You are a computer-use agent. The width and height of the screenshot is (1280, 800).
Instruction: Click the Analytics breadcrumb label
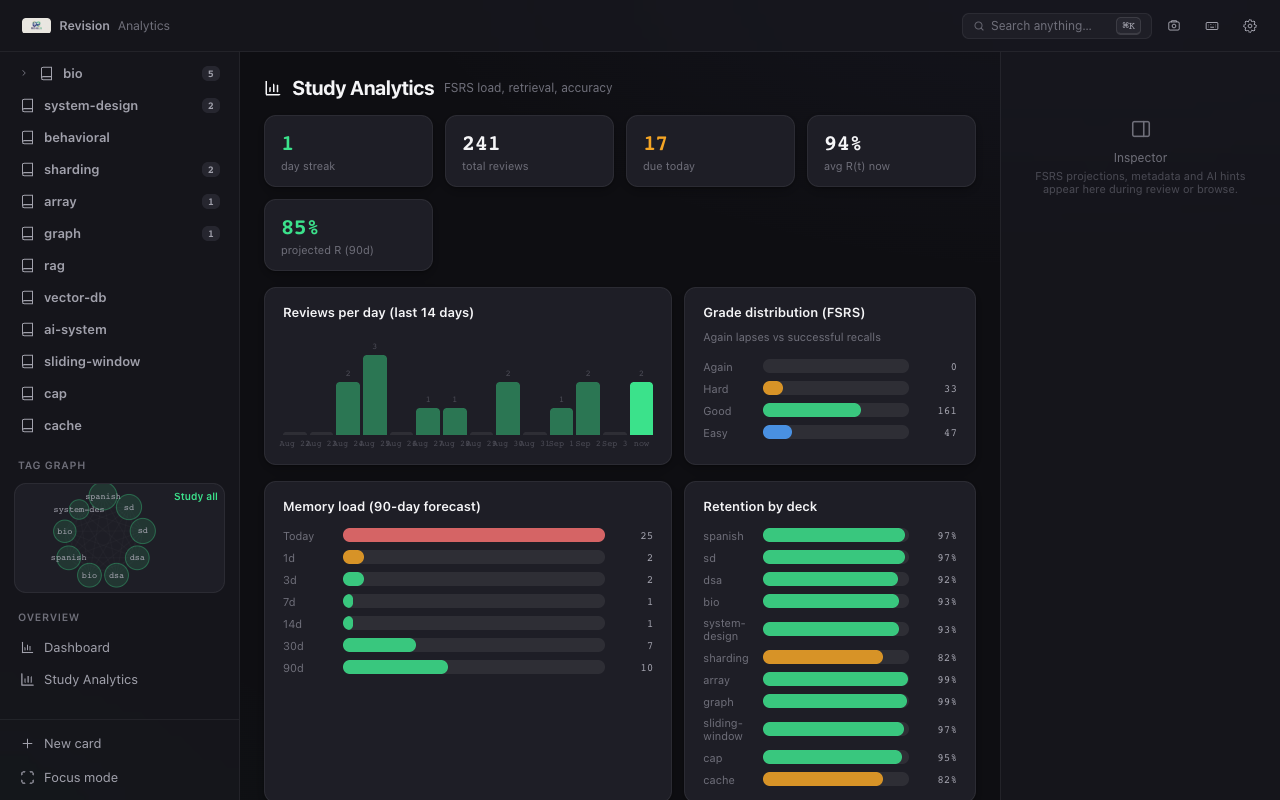pyautogui.click(x=144, y=26)
